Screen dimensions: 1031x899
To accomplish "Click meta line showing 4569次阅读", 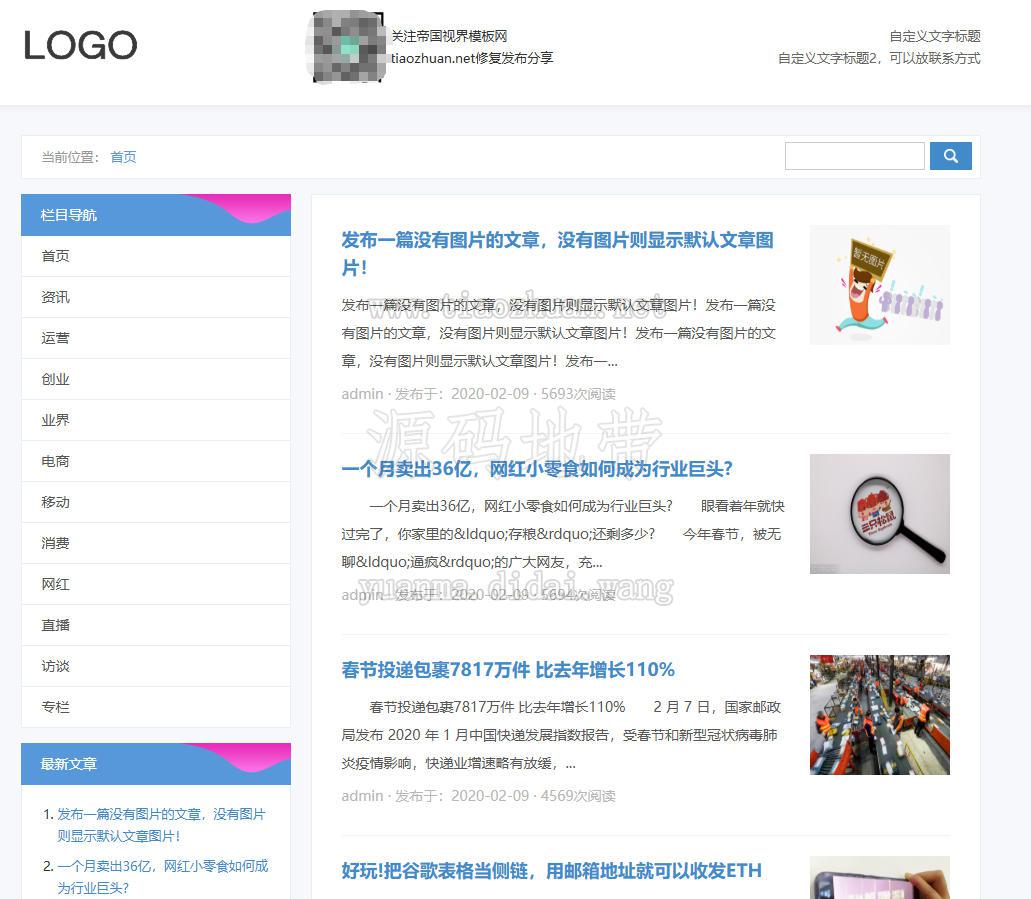I will coord(478,796).
